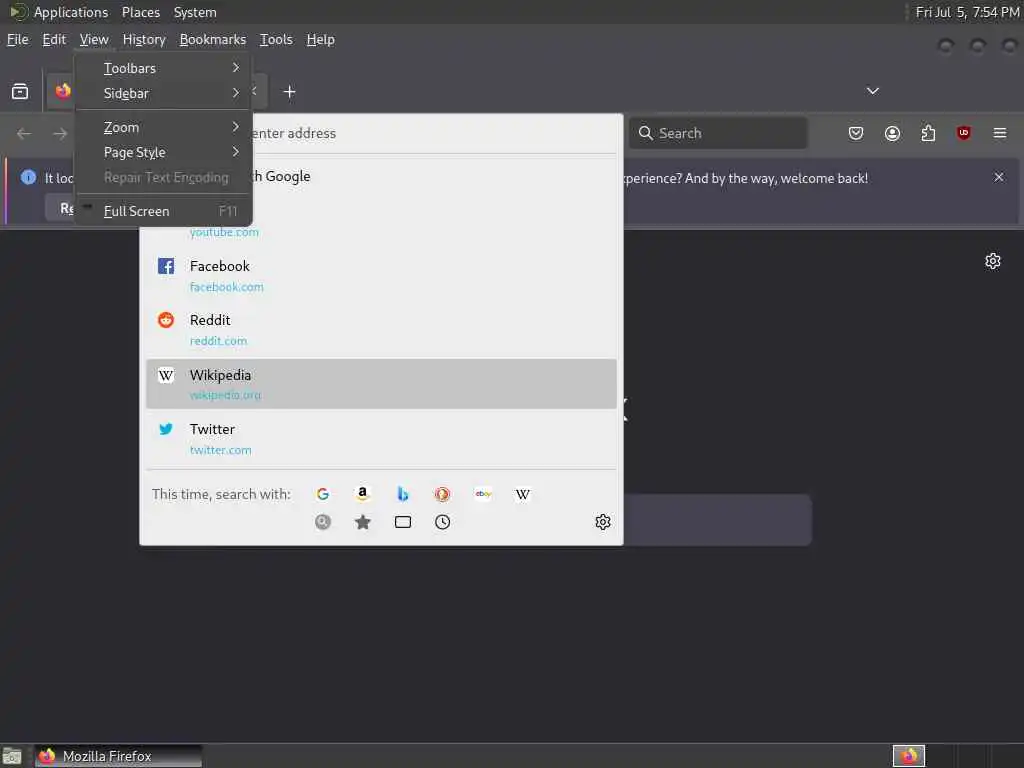Open the Toolbars submenu

click(163, 68)
